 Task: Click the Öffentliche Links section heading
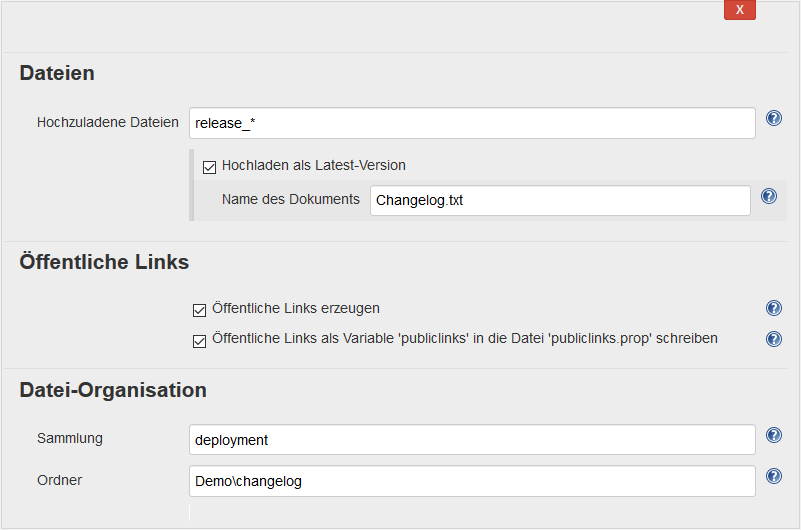tap(104, 263)
